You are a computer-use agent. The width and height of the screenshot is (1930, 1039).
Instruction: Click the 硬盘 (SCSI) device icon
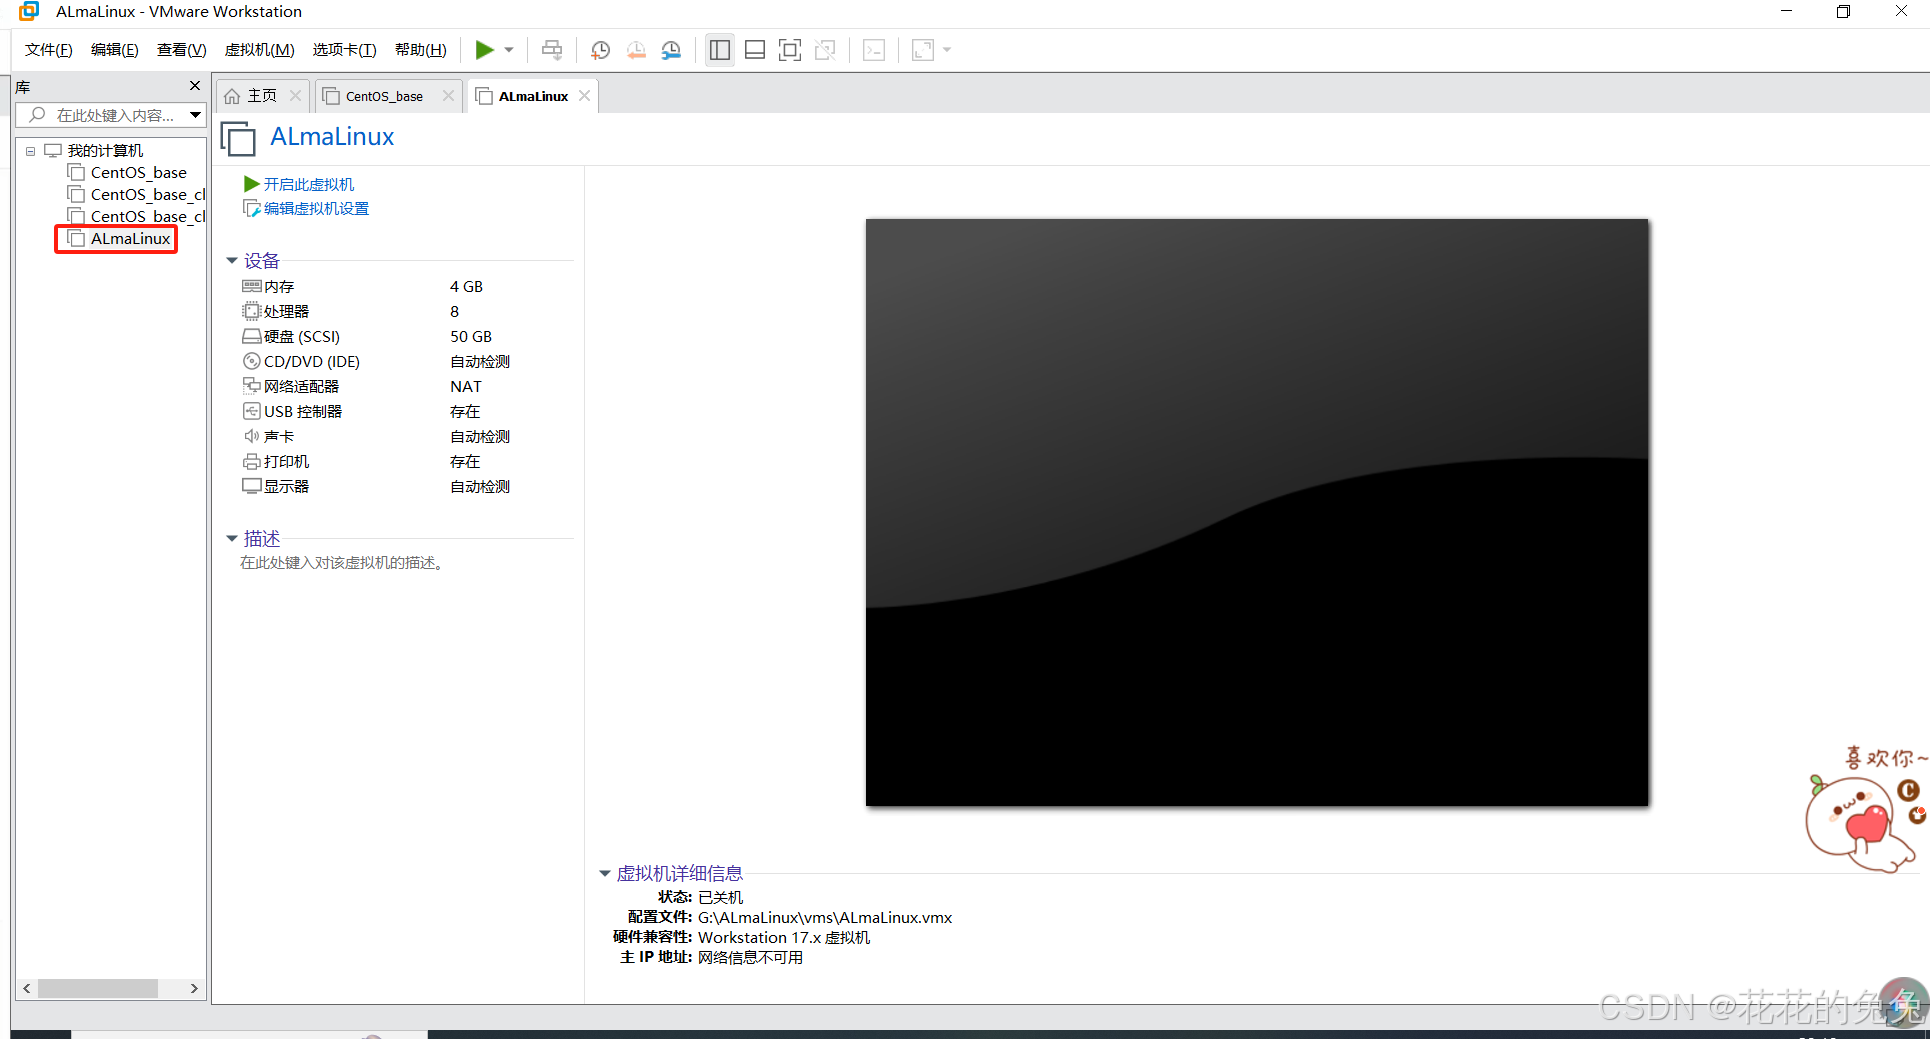point(252,336)
